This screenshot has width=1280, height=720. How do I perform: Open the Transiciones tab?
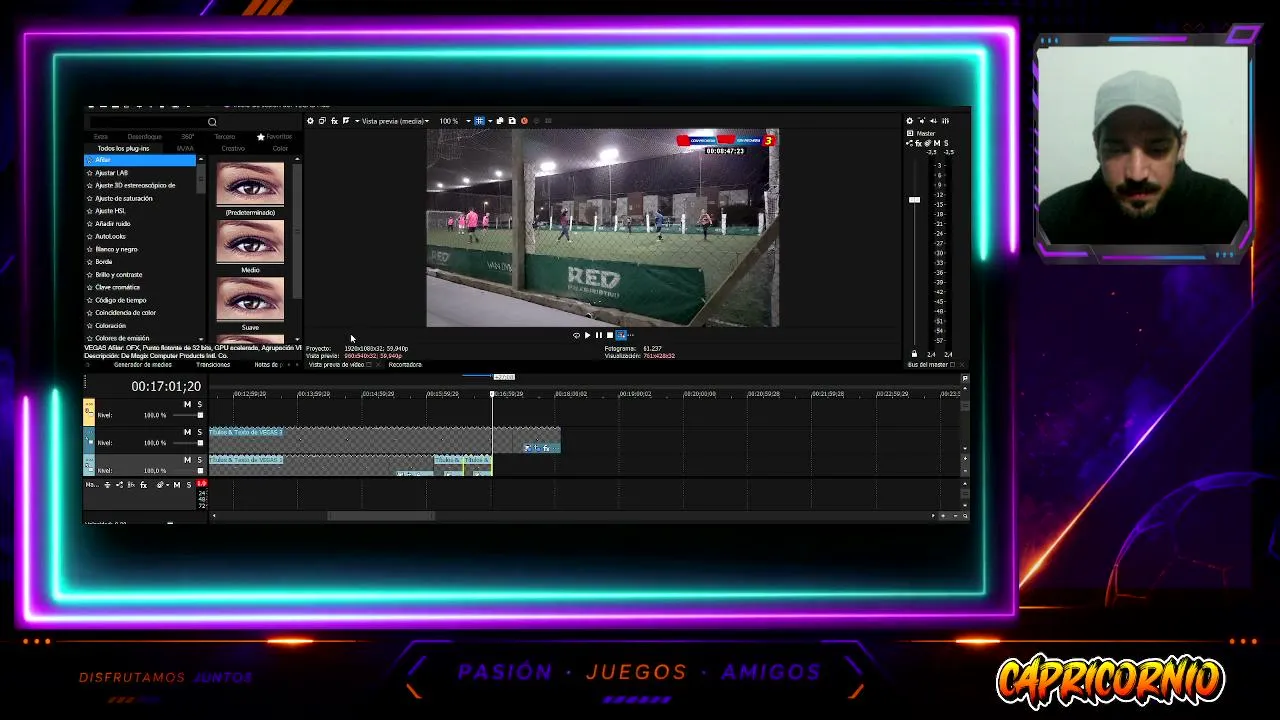tap(213, 365)
